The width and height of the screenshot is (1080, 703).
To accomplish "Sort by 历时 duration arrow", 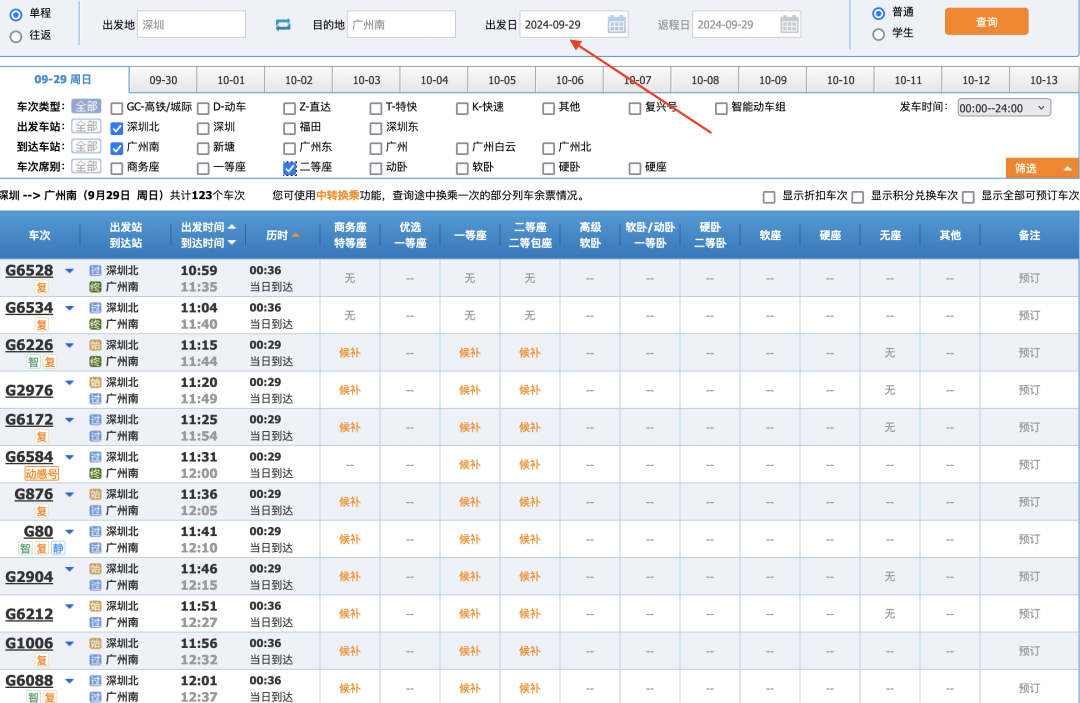I will (x=295, y=235).
